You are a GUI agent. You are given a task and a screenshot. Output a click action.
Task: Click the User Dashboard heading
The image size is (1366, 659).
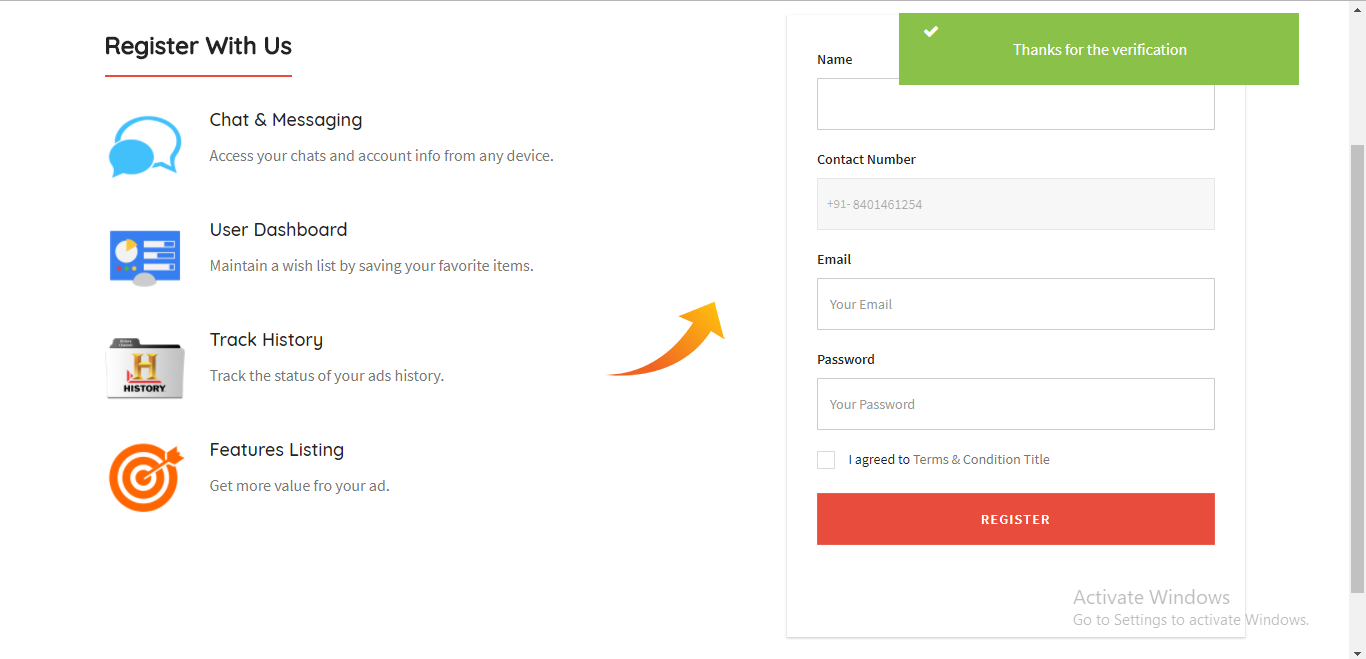(278, 230)
